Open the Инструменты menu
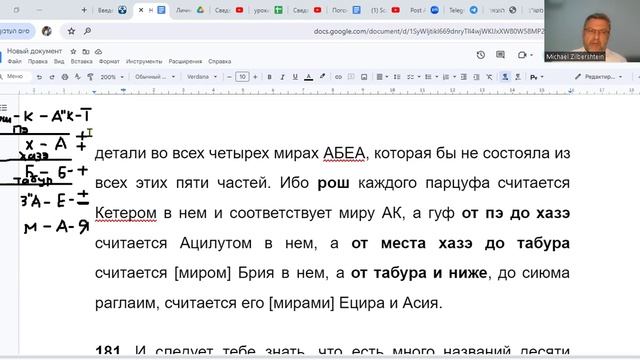The image size is (640, 360). coord(144,62)
